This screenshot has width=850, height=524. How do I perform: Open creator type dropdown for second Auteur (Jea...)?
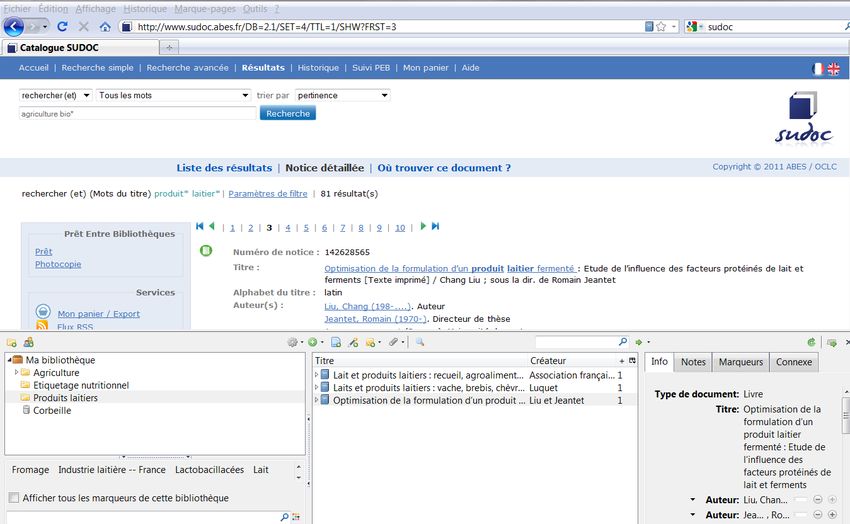point(693,514)
